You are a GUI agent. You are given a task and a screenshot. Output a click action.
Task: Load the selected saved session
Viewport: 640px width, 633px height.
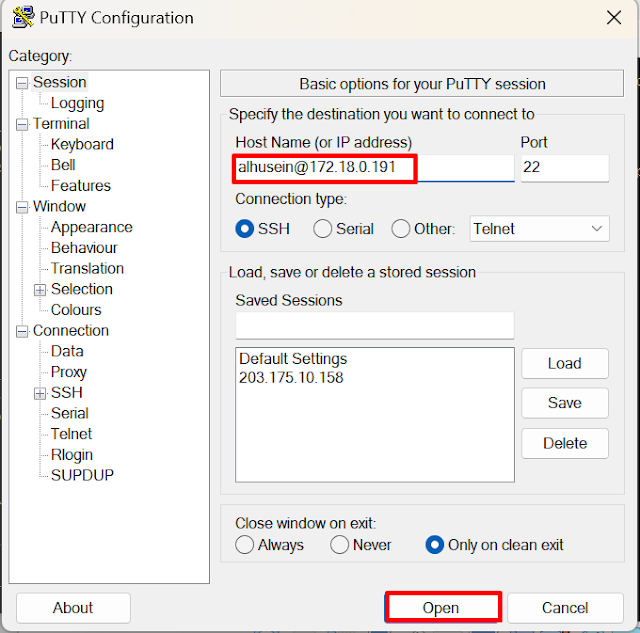coord(564,364)
